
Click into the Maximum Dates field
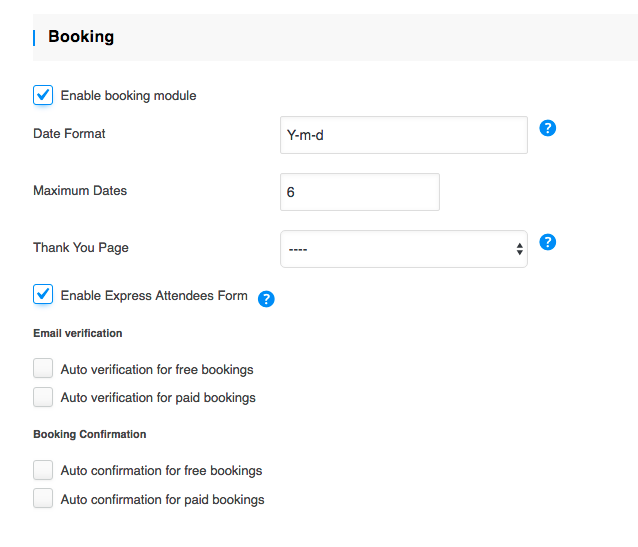click(x=360, y=192)
